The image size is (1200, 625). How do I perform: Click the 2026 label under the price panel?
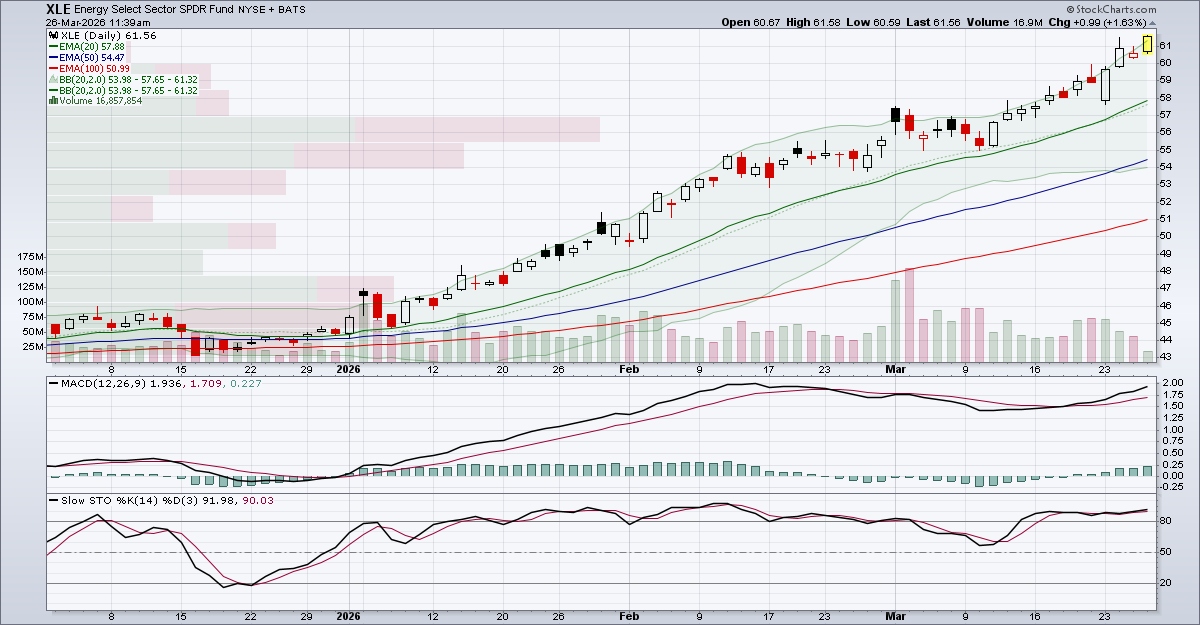coord(348,369)
